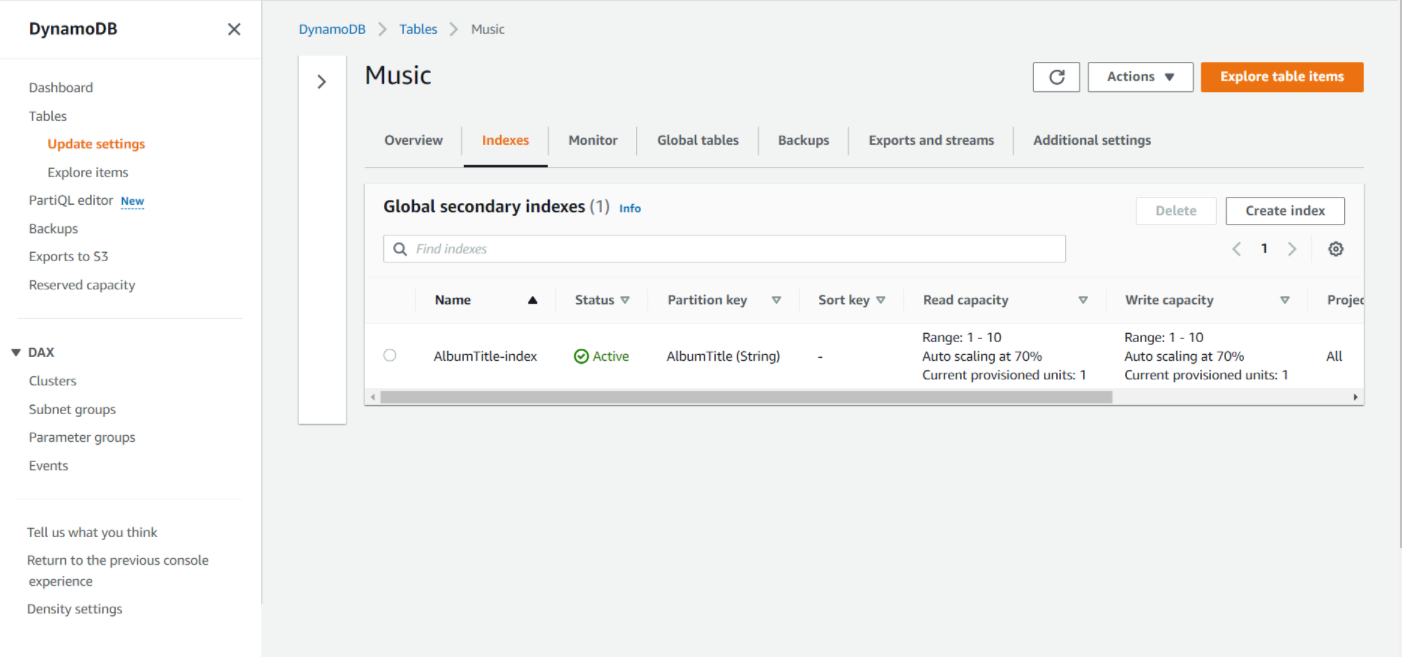Screen dimensions: 1402x657
Task: Open Additional settings tab
Action: point(1092,140)
